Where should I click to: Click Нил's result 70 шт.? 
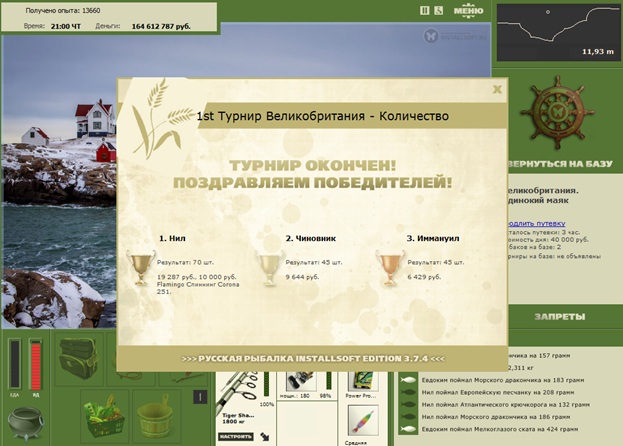185,262
